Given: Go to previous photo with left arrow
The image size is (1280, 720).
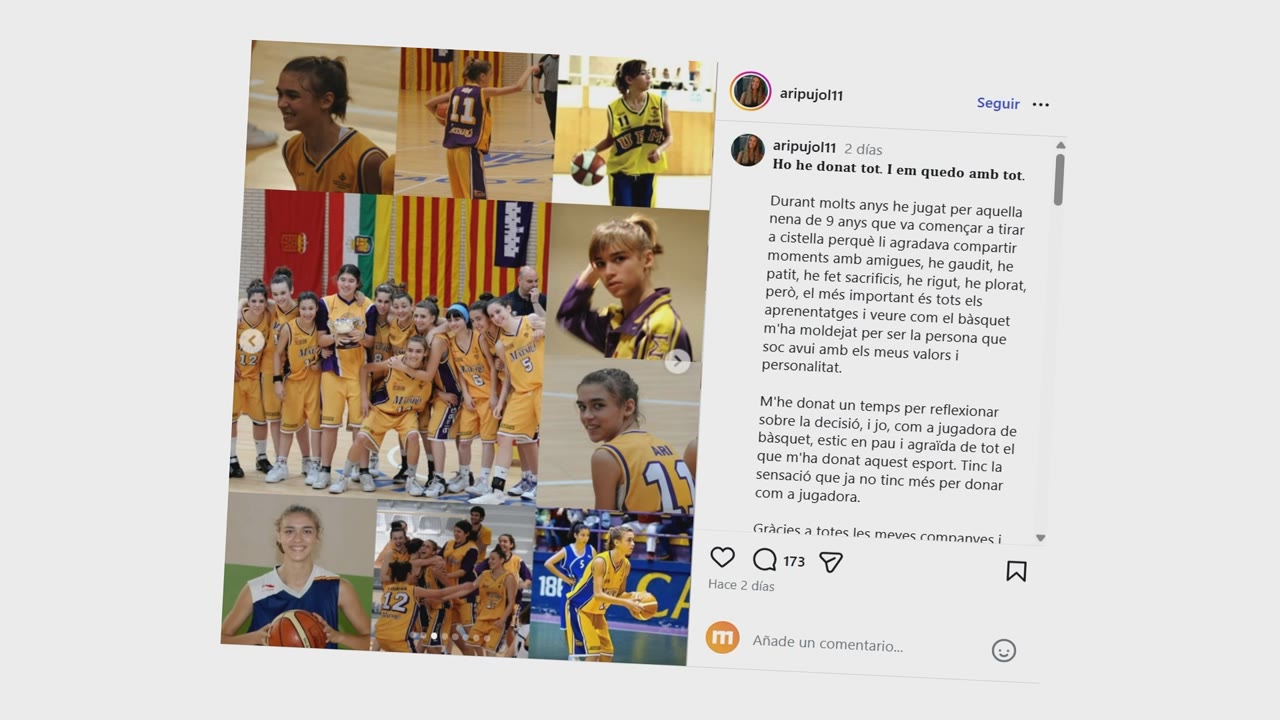Looking at the screenshot, I should [252, 341].
